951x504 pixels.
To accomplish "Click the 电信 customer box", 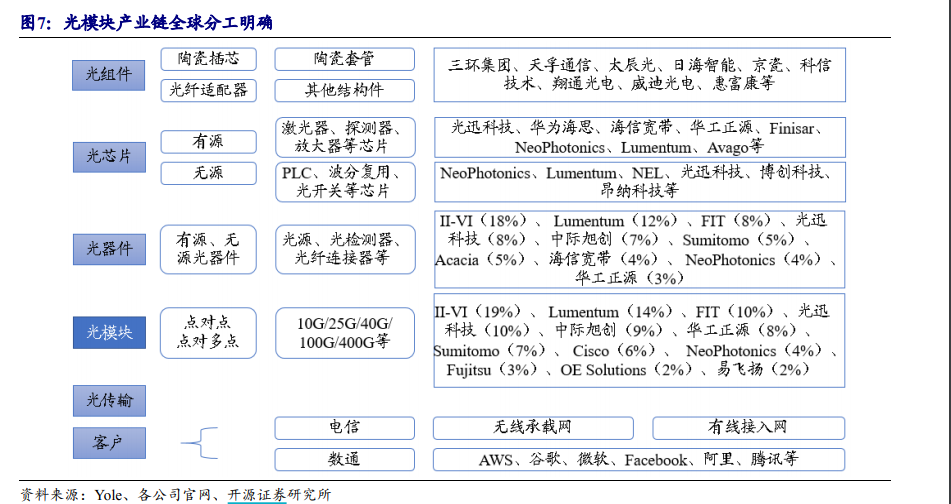I will tap(344, 428).
